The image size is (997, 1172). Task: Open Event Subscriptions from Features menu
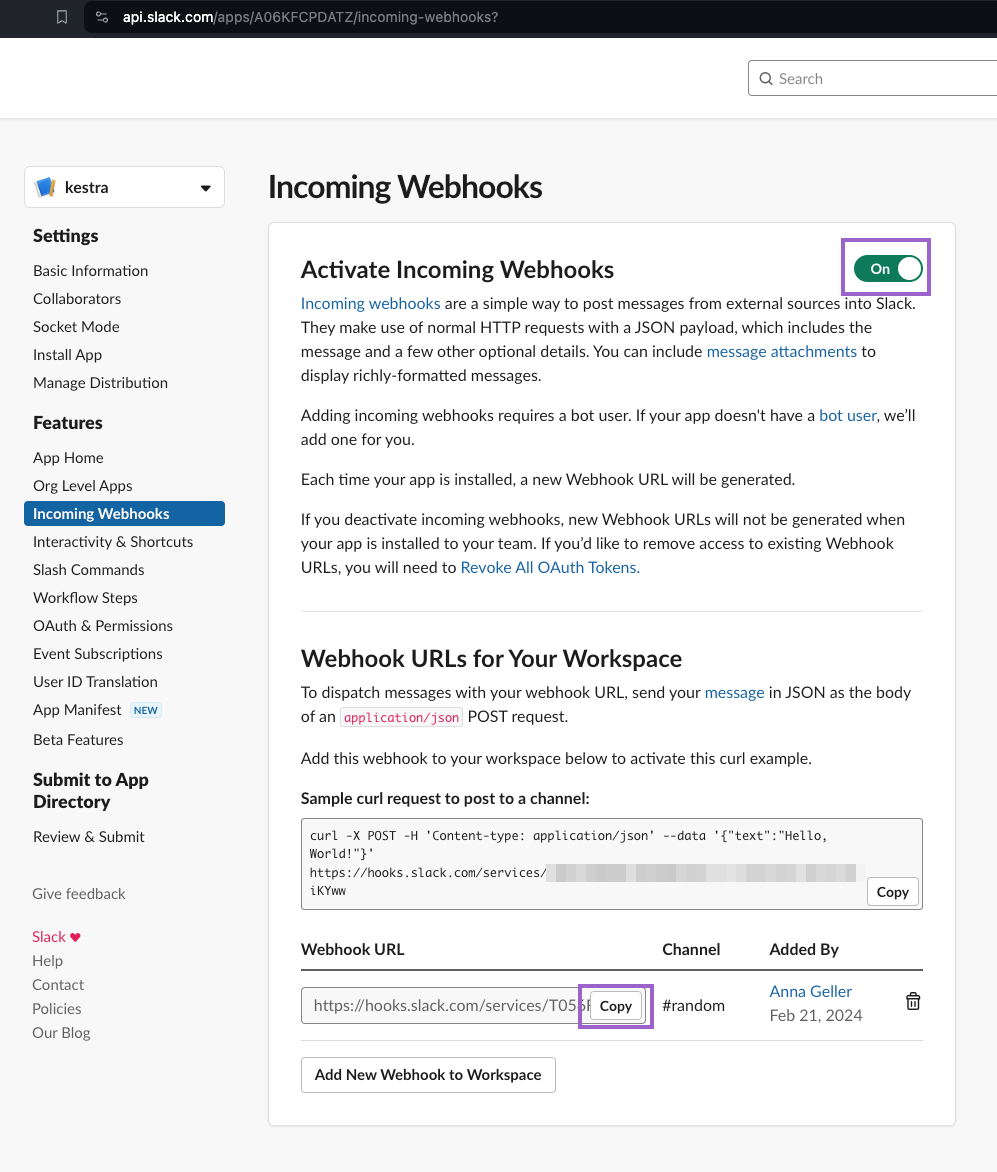click(97, 654)
